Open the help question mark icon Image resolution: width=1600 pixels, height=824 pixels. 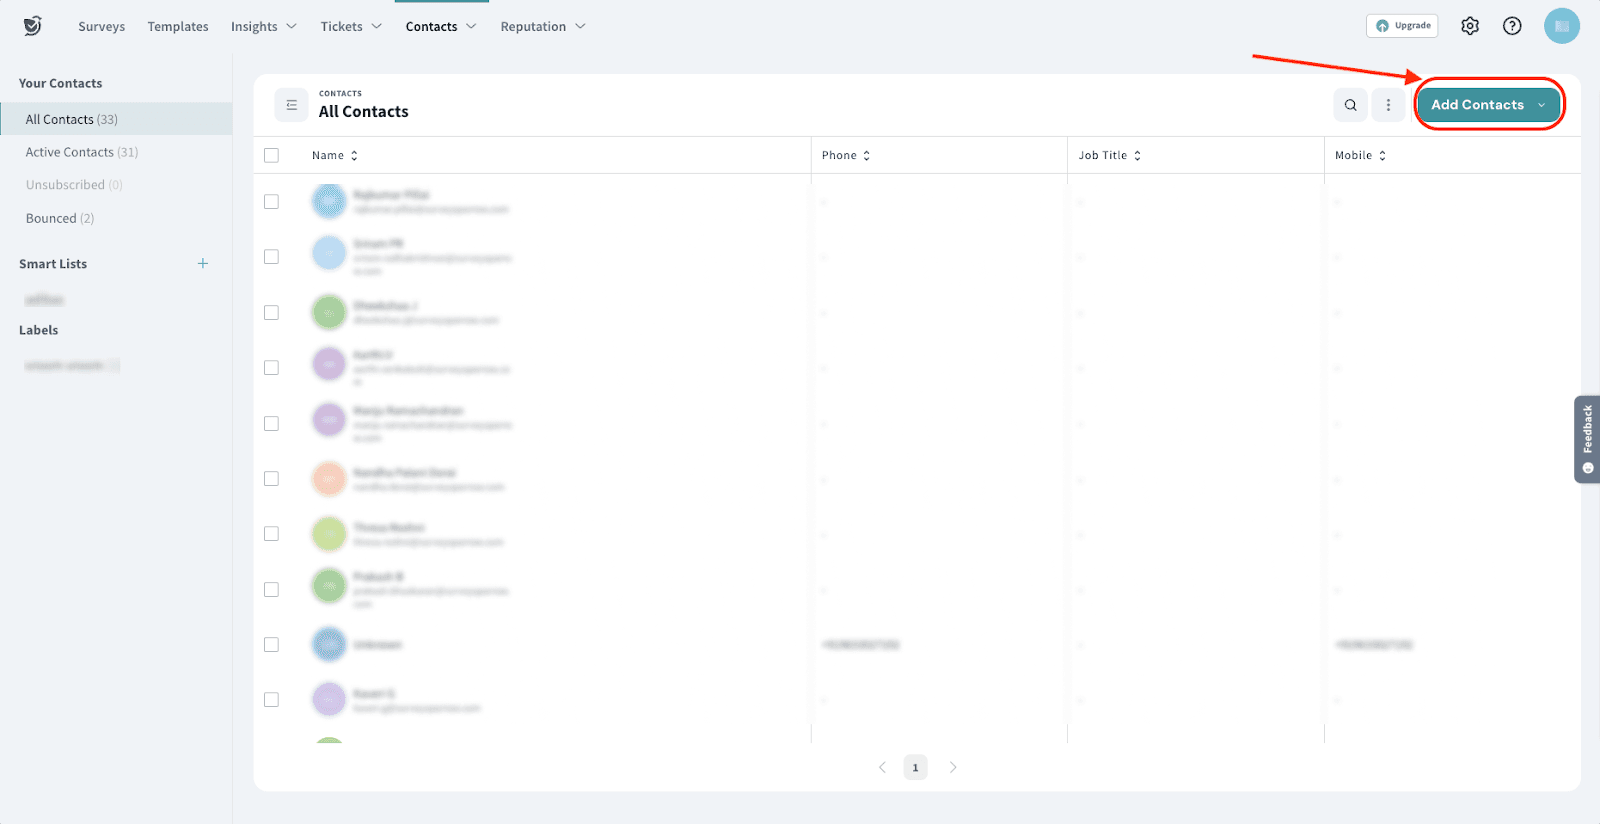pos(1512,26)
